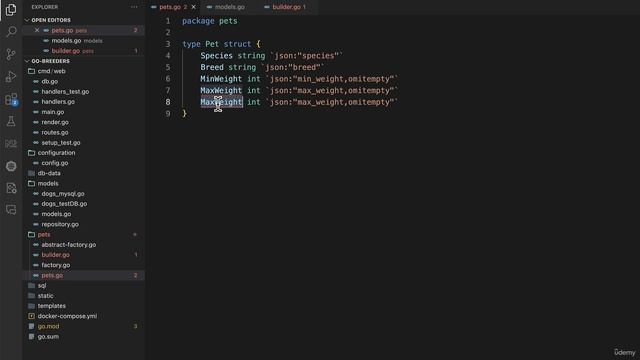Collapse the models folder
640x360 pixels.
pyautogui.click(x=48, y=183)
